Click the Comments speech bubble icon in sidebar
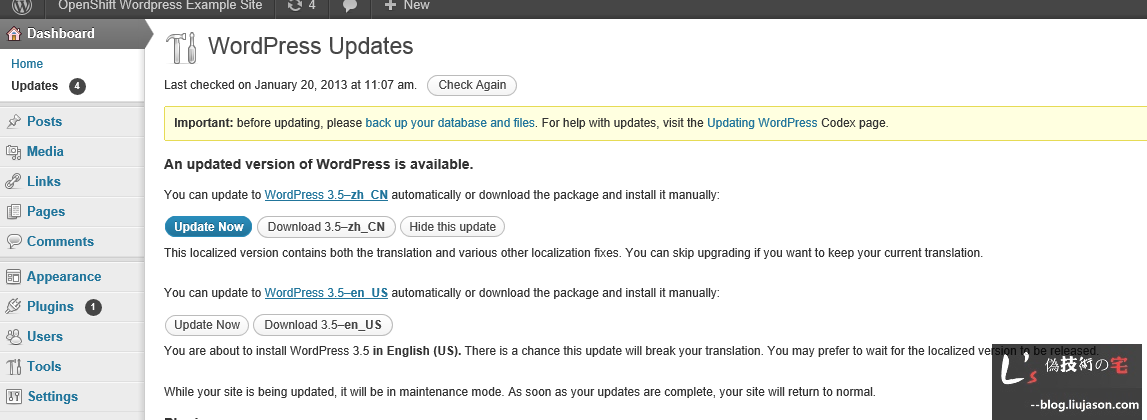Screen dimensions: 1147x420 tap(13, 241)
